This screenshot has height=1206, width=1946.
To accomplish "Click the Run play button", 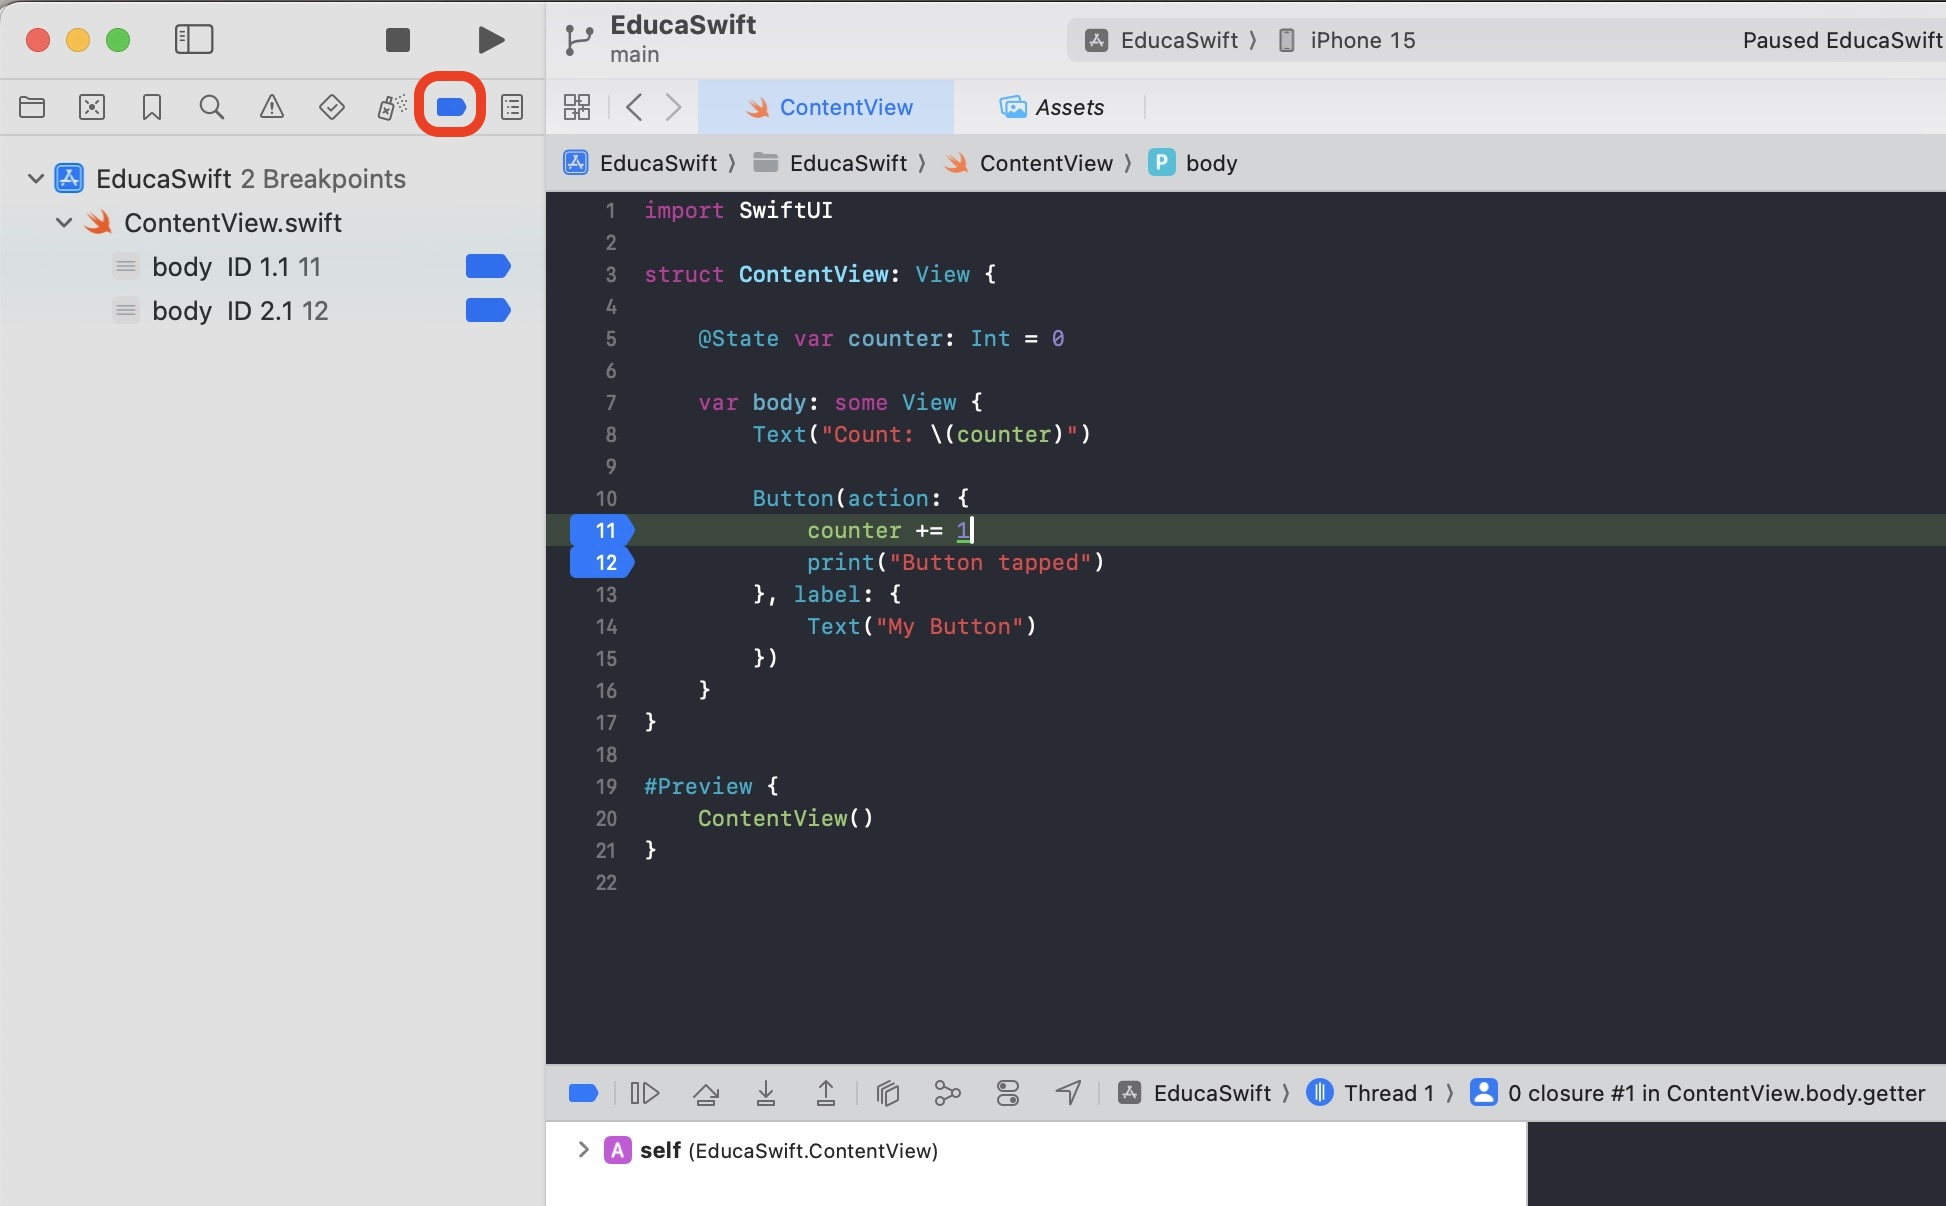I will 490,40.
